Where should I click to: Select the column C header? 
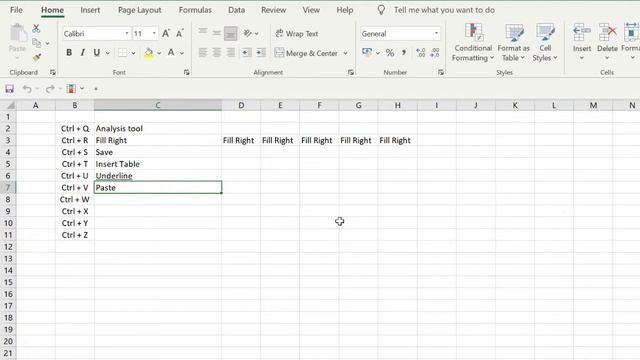click(158, 105)
